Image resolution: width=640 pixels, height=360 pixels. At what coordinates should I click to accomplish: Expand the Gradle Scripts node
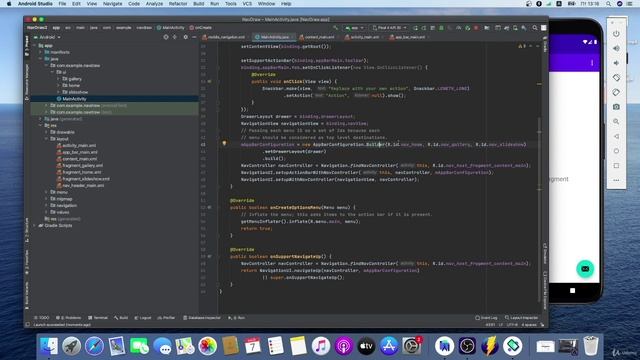(x=35, y=225)
